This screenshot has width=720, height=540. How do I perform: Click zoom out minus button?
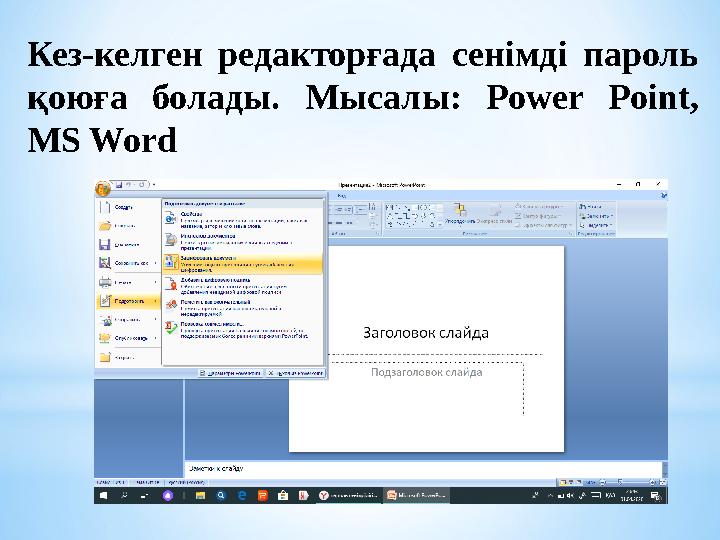(x=603, y=482)
